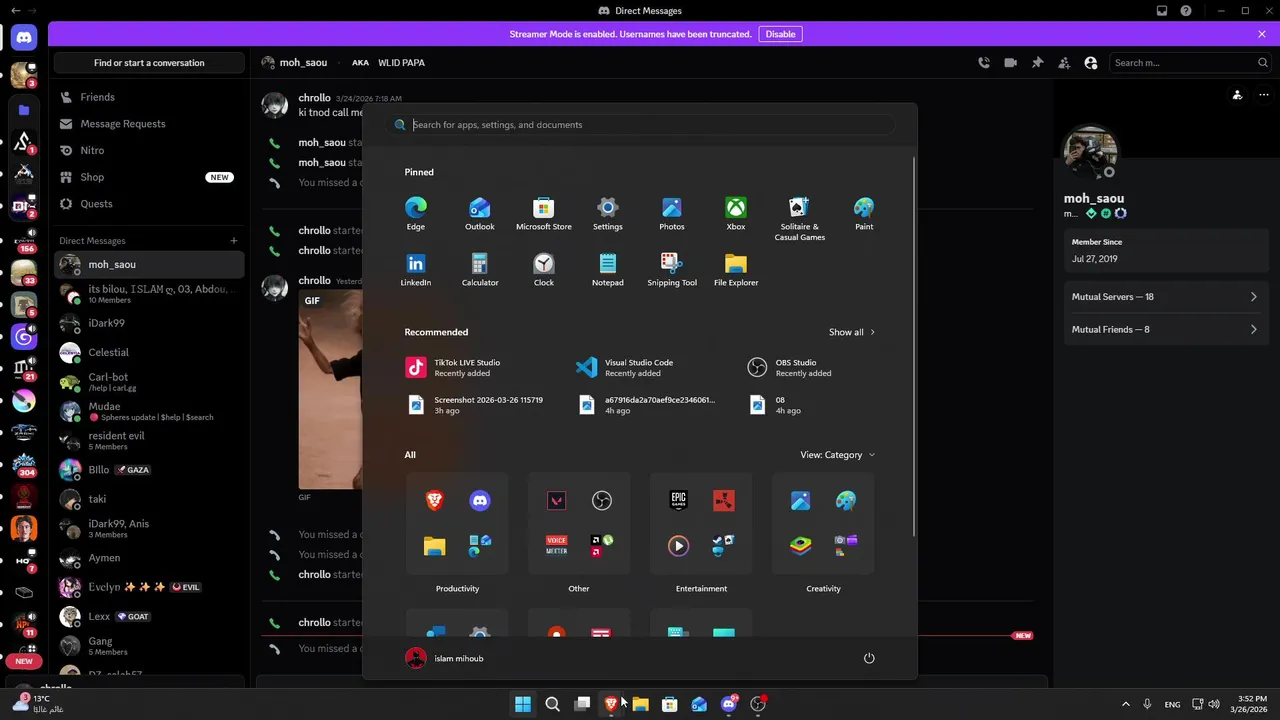Image resolution: width=1280 pixels, height=720 pixels.
Task: Open Windows Start button on taskbar
Action: (523, 704)
